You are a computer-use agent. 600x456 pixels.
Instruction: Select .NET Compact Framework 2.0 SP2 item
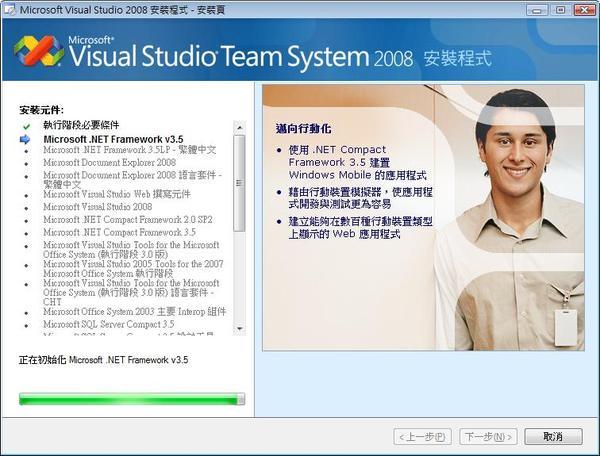coord(128,220)
